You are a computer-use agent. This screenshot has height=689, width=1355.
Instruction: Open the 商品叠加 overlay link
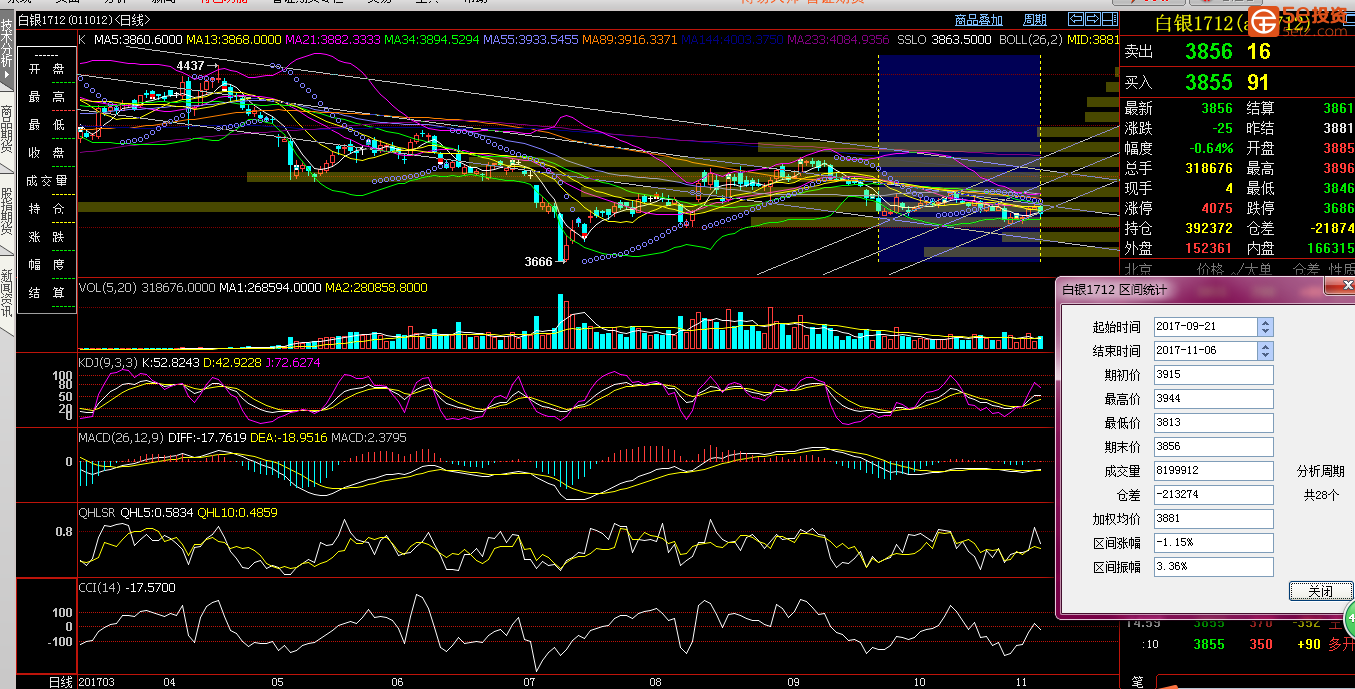(x=979, y=20)
